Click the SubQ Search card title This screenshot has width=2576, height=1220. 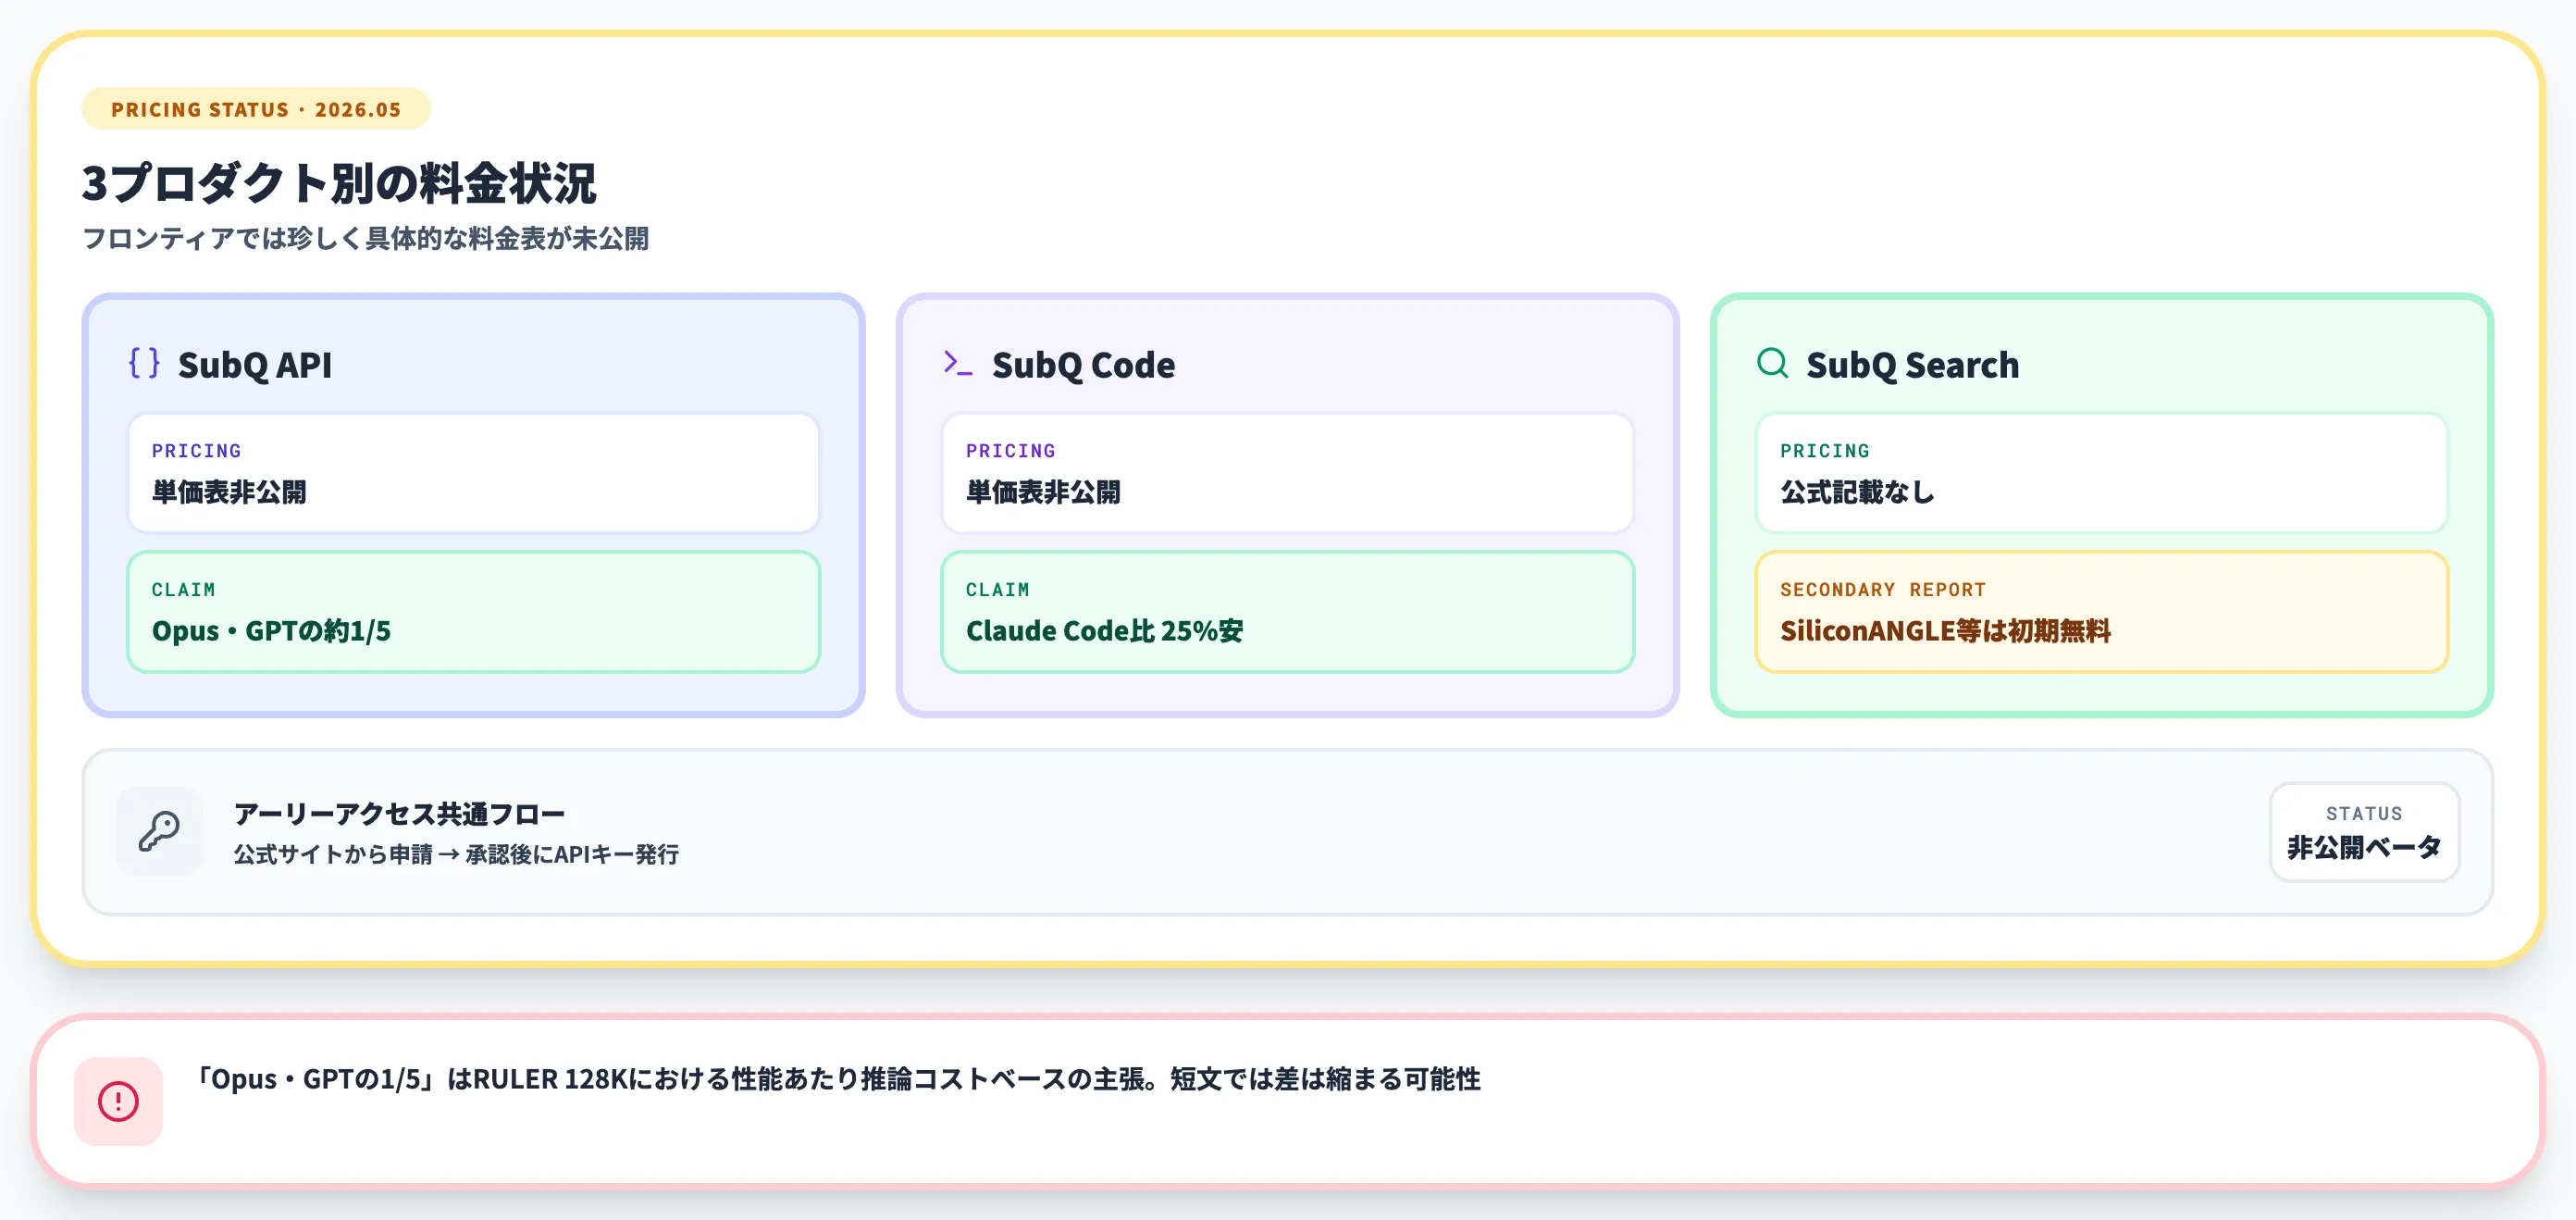tap(1912, 365)
